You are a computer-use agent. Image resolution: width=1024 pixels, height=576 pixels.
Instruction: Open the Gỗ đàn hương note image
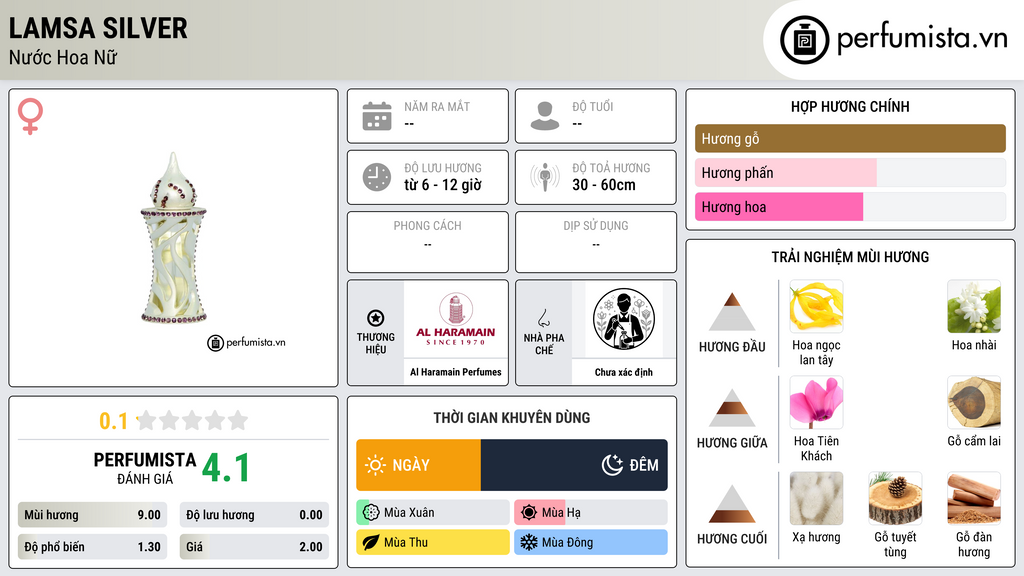(974, 499)
